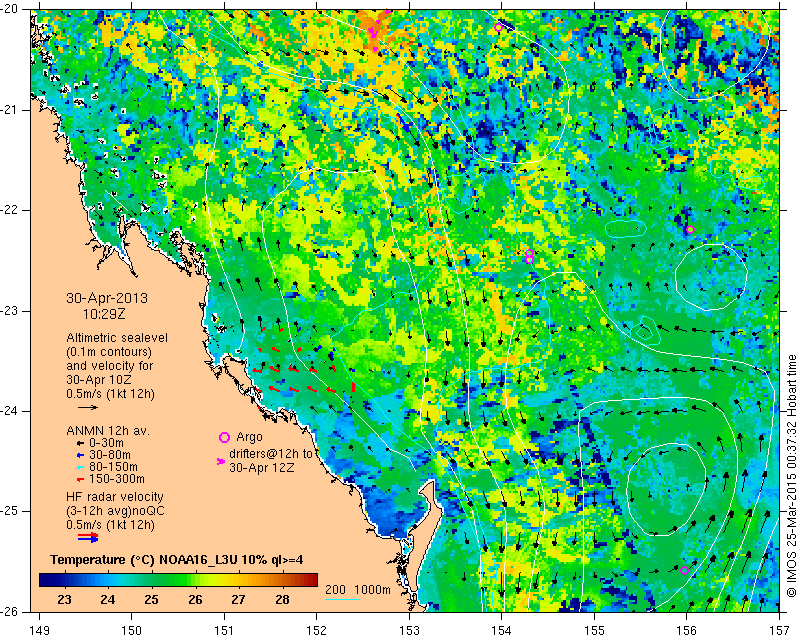Click the '150-300m' depth label
Image resolution: width=800 pixels, height=640 pixels.
tap(117, 479)
